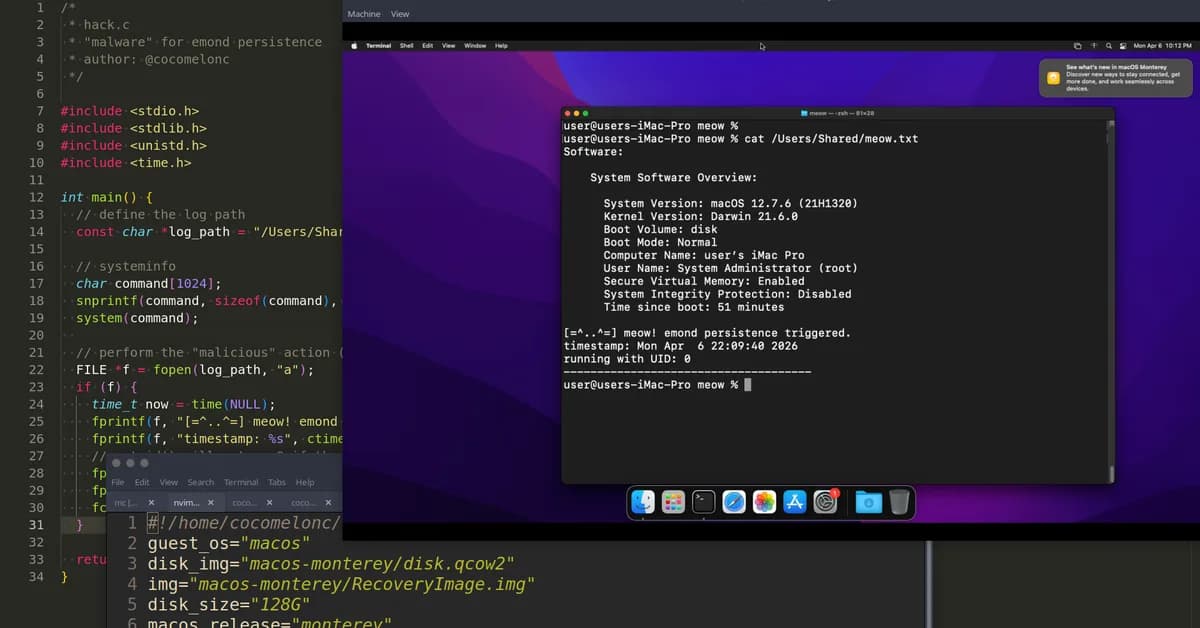Close the mc tab
The height and width of the screenshot is (628, 1200).
coord(151,502)
